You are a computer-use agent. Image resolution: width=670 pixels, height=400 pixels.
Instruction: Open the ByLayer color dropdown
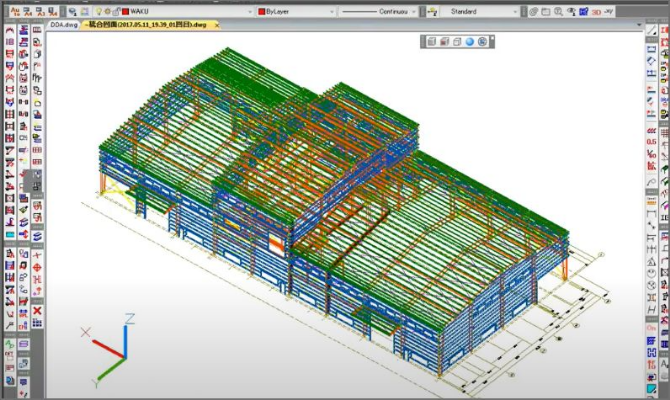click(x=332, y=12)
